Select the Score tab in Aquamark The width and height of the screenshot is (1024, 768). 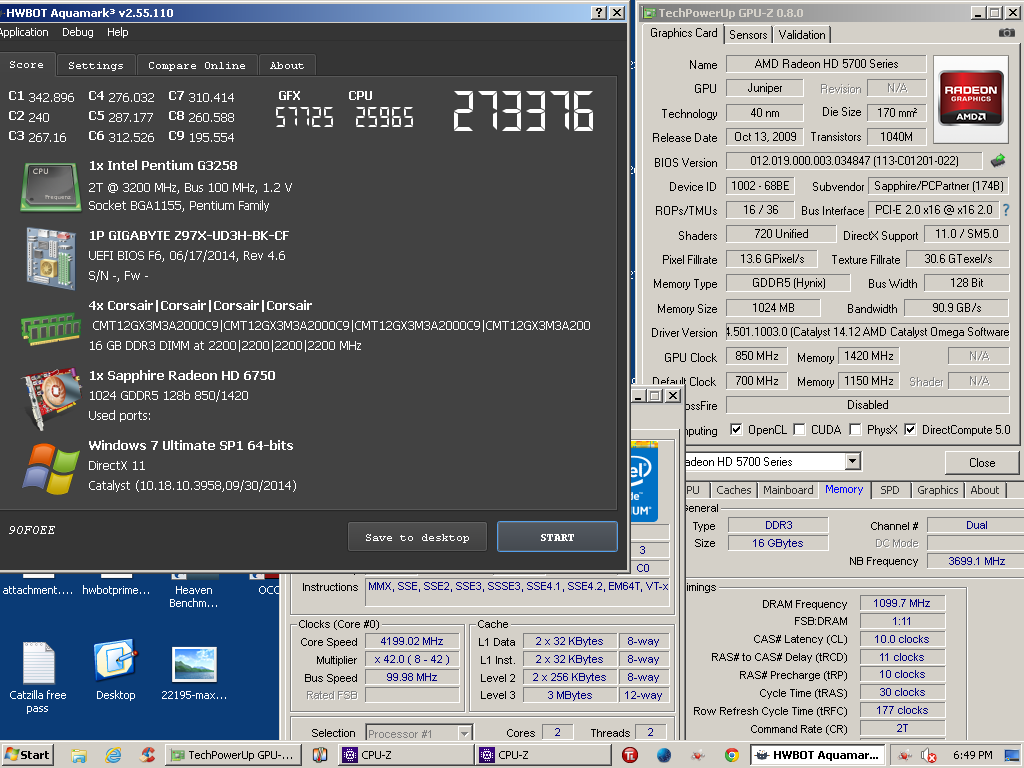click(x=26, y=65)
